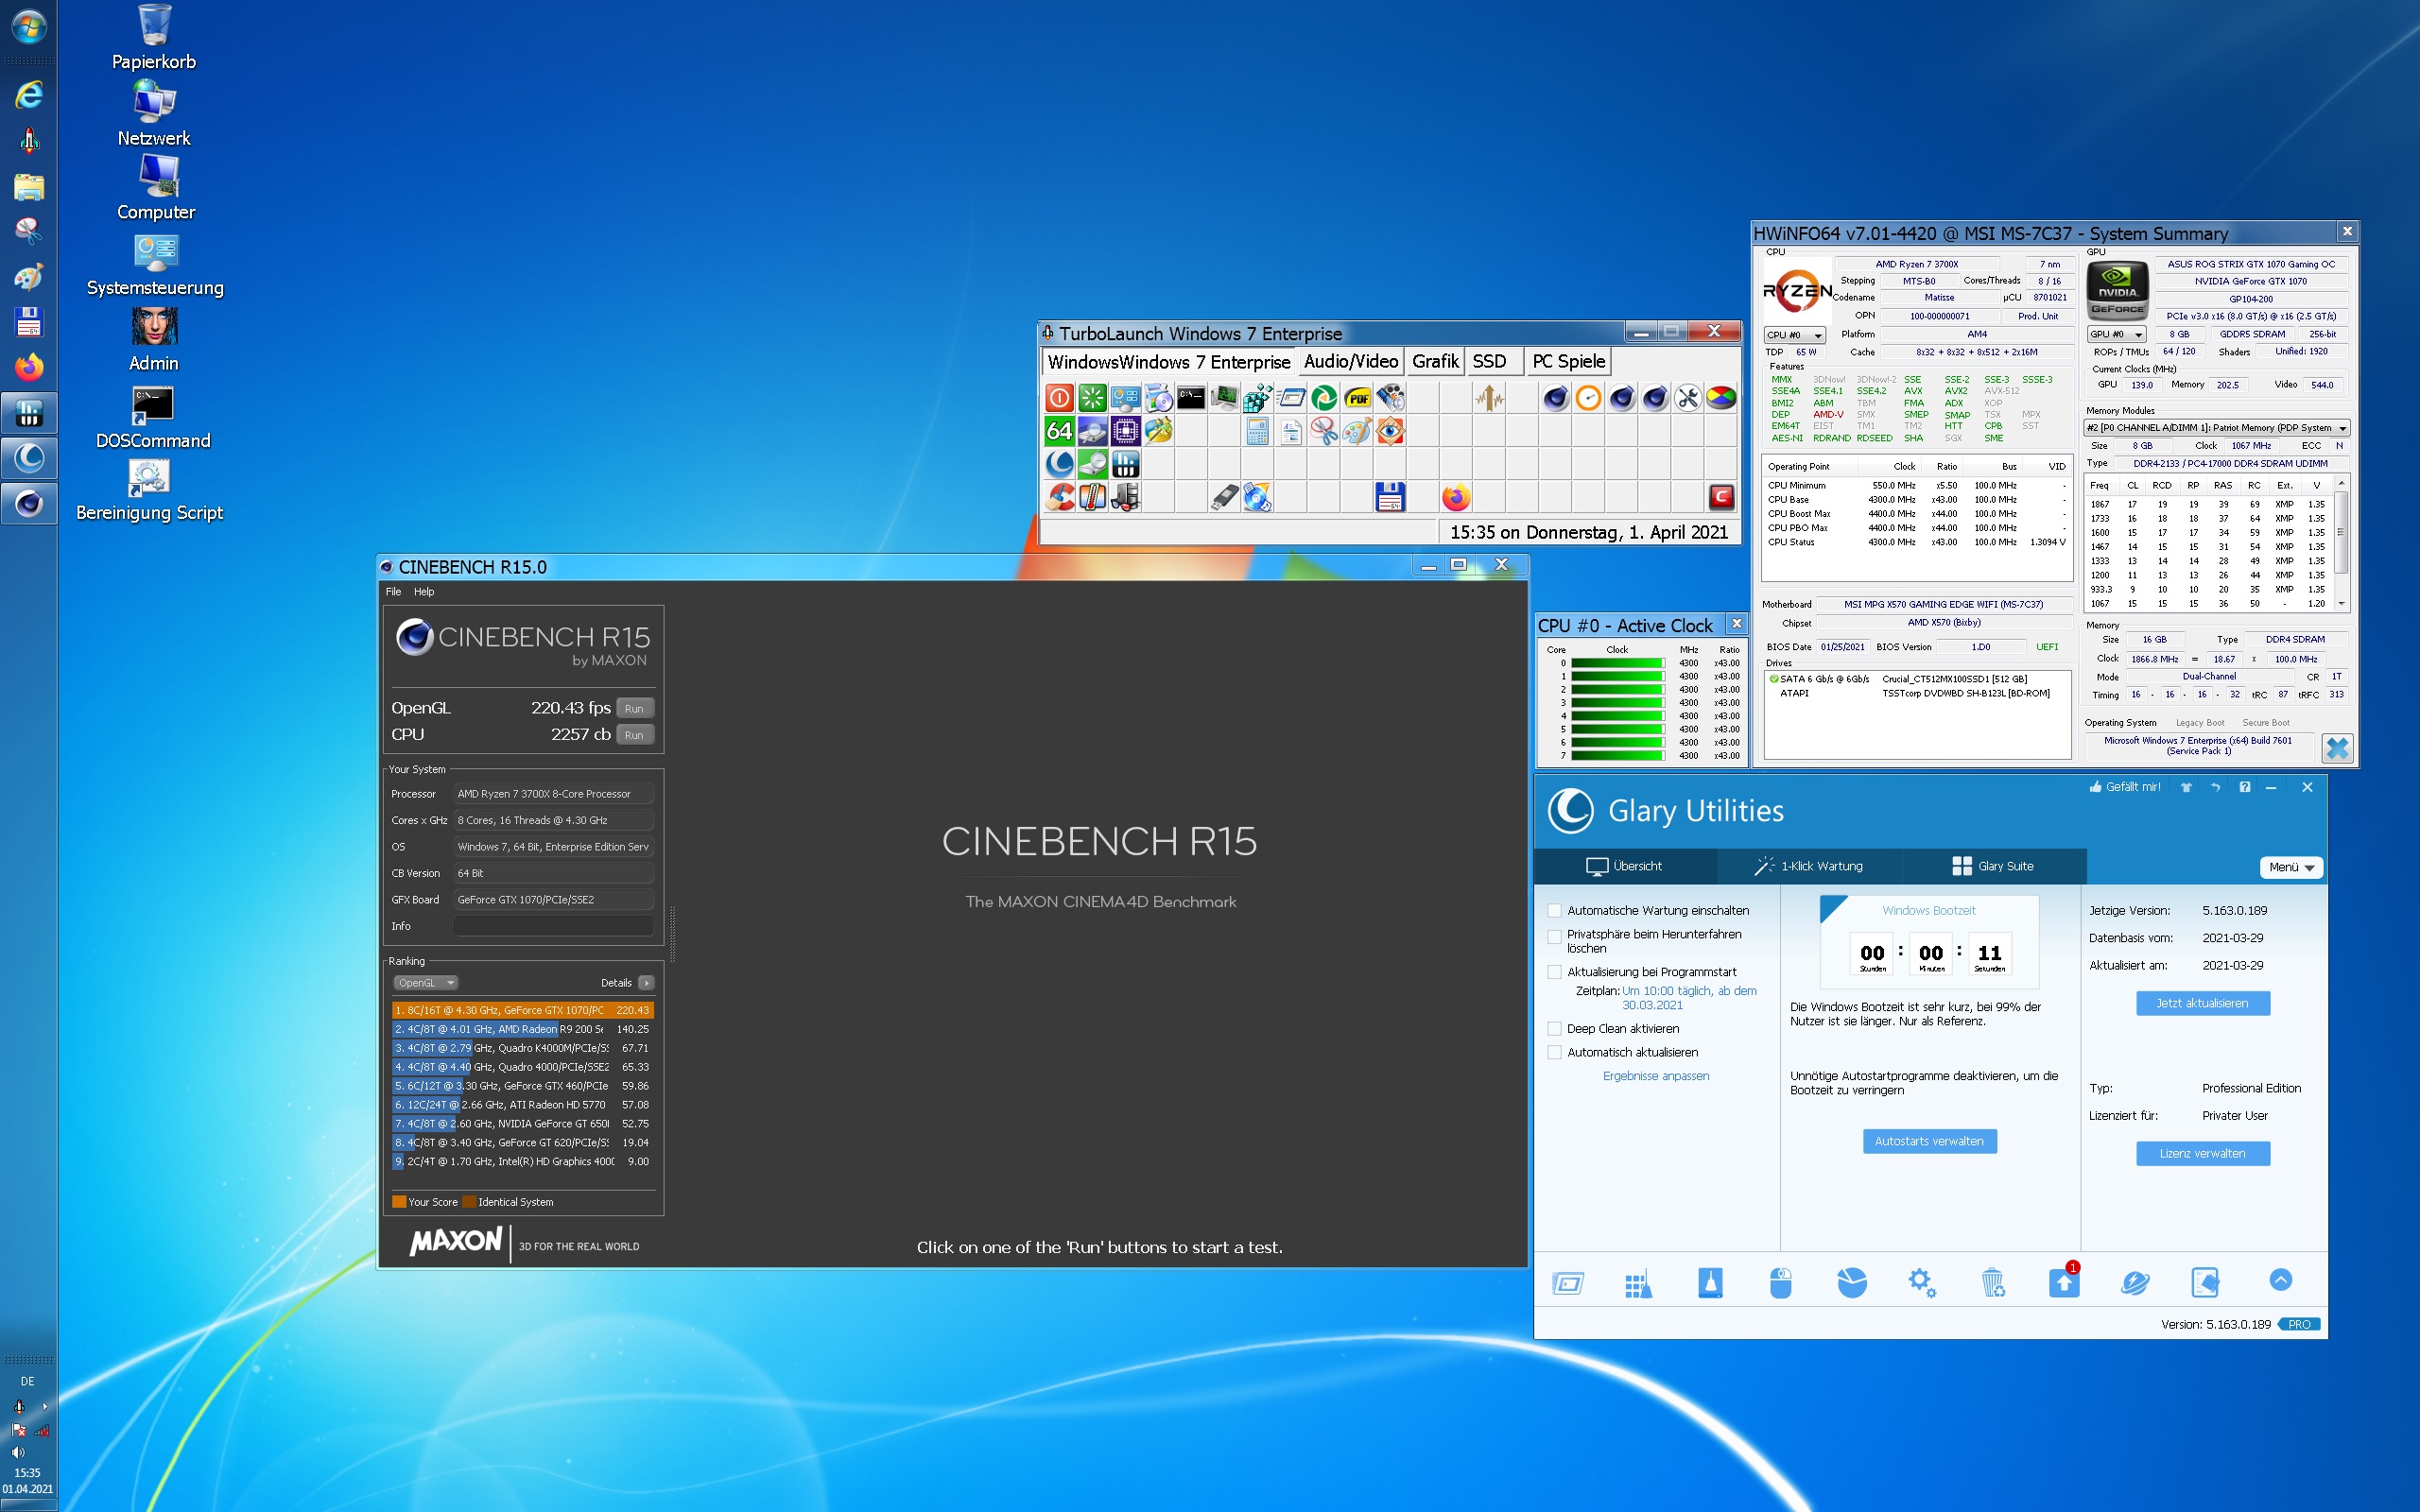Open the OpenGL ranking dropdown

tap(425, 983)
